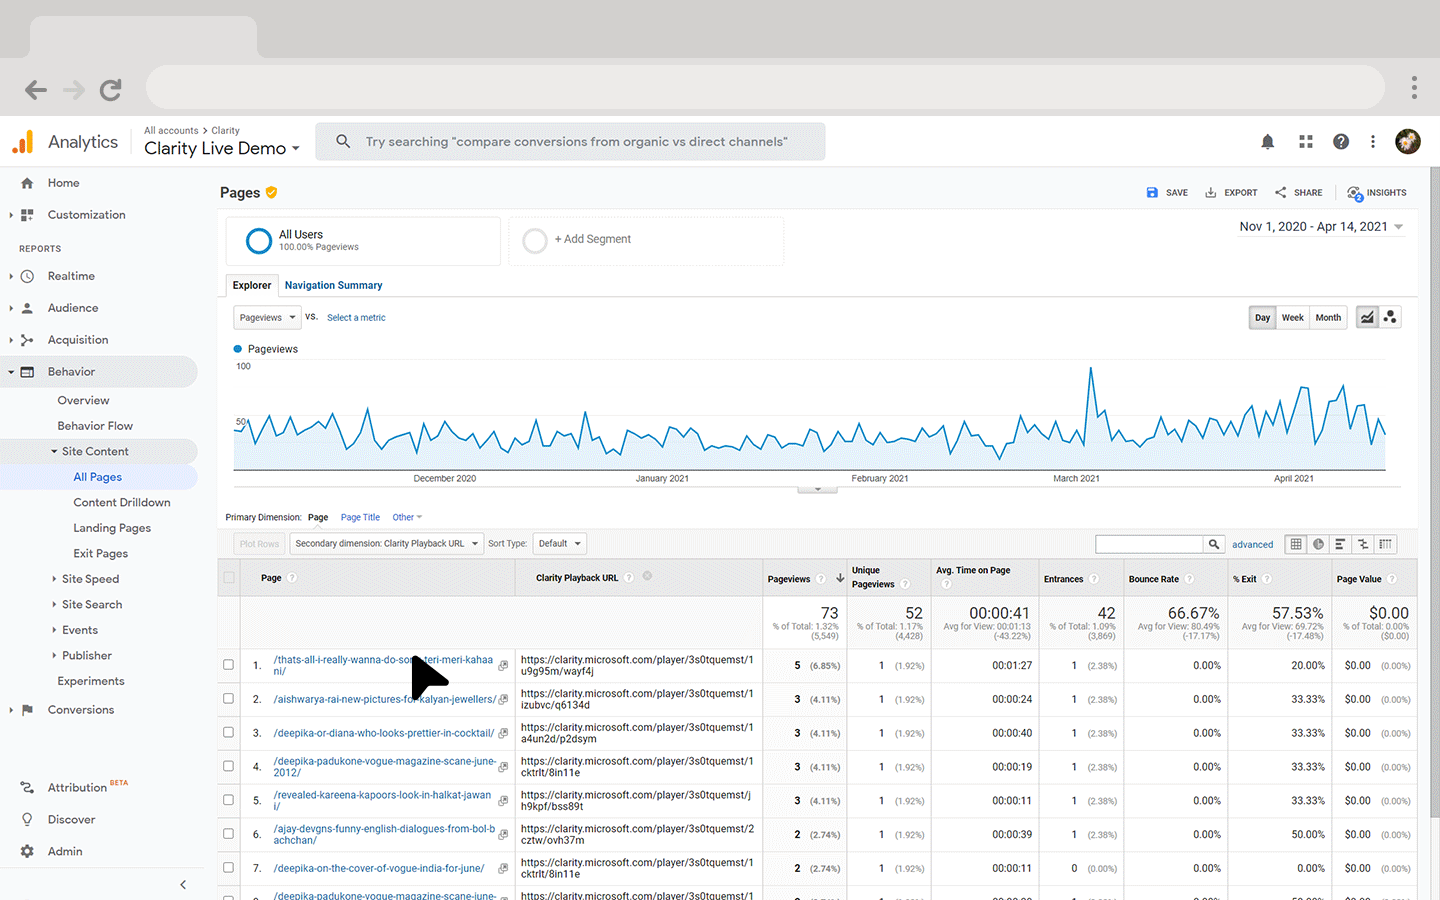Switch to the Navigation Summary tab
The image size is (1440, 900).
pyautogui.click(x=333, y=285)
